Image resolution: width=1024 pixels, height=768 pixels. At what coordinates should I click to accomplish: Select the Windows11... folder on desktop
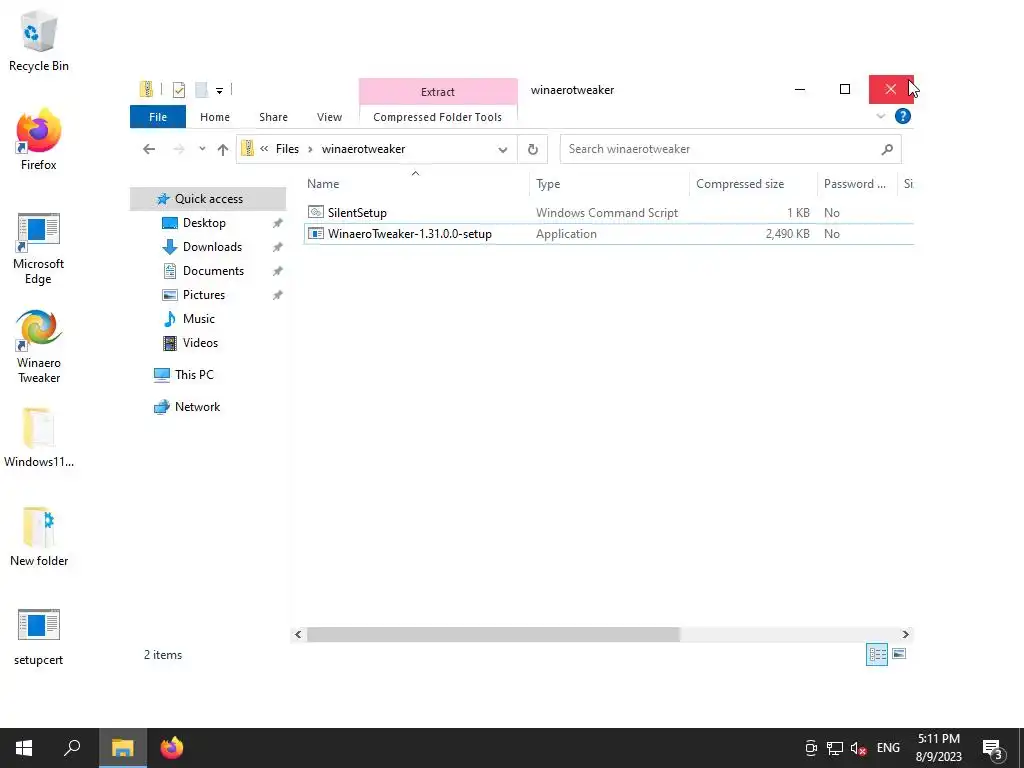pos(39,438)
